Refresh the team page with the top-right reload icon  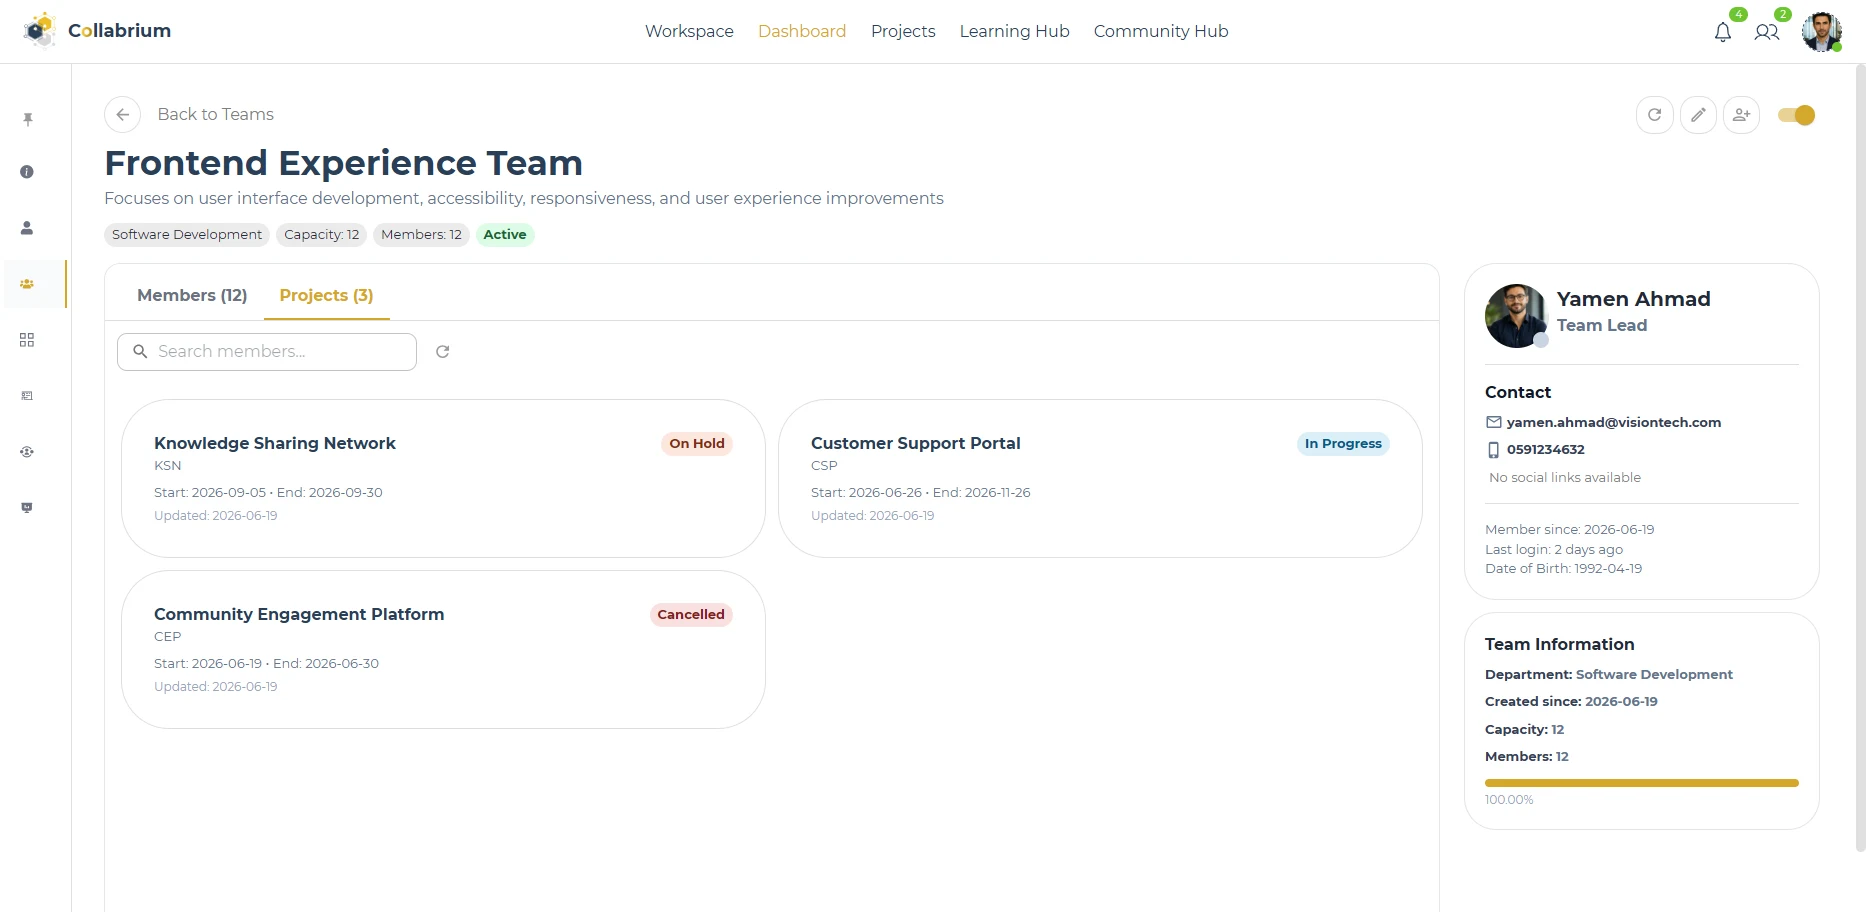[1655, 115]
